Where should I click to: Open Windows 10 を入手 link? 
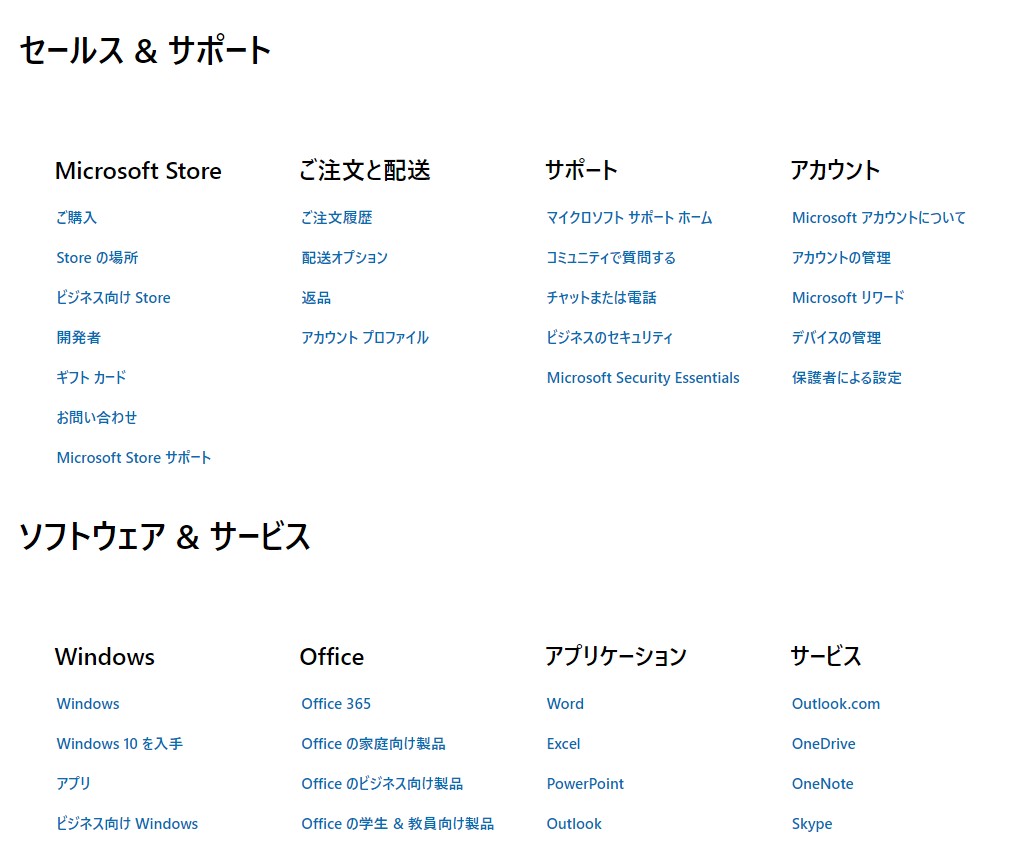point(120,744)
